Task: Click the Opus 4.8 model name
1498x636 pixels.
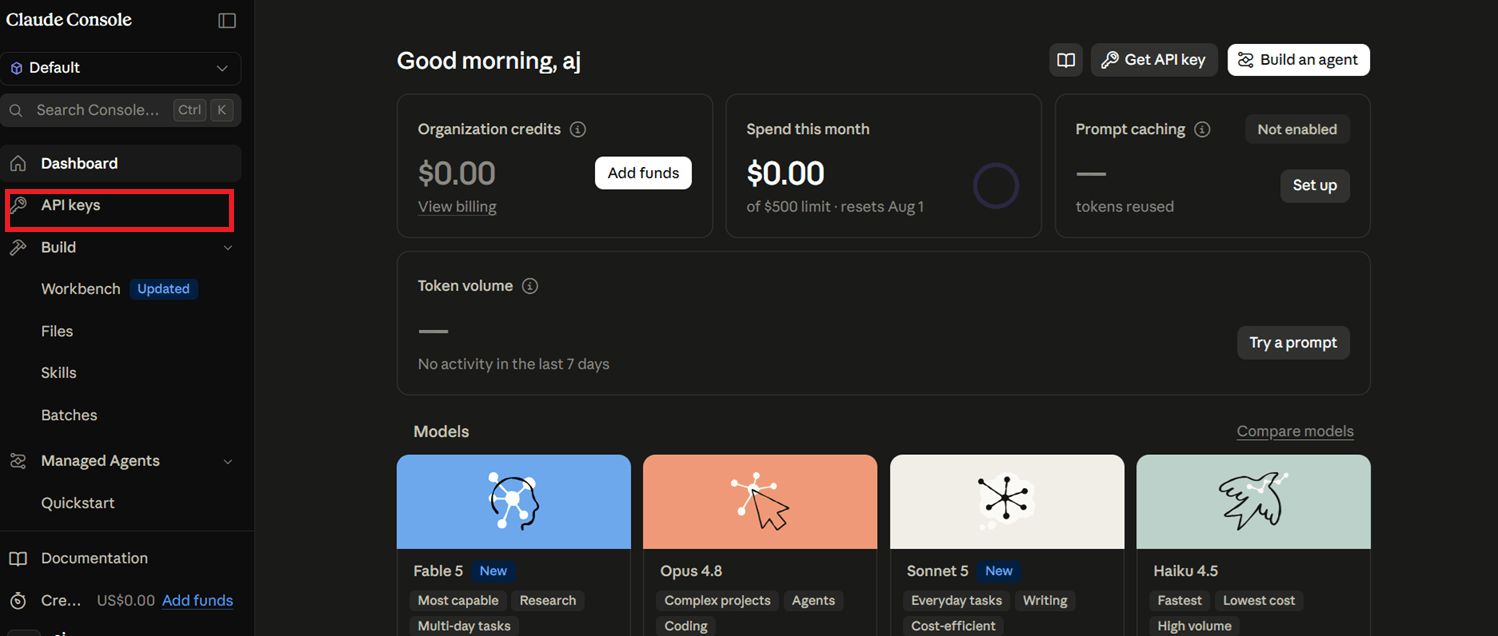Action: tap(691, 571)
